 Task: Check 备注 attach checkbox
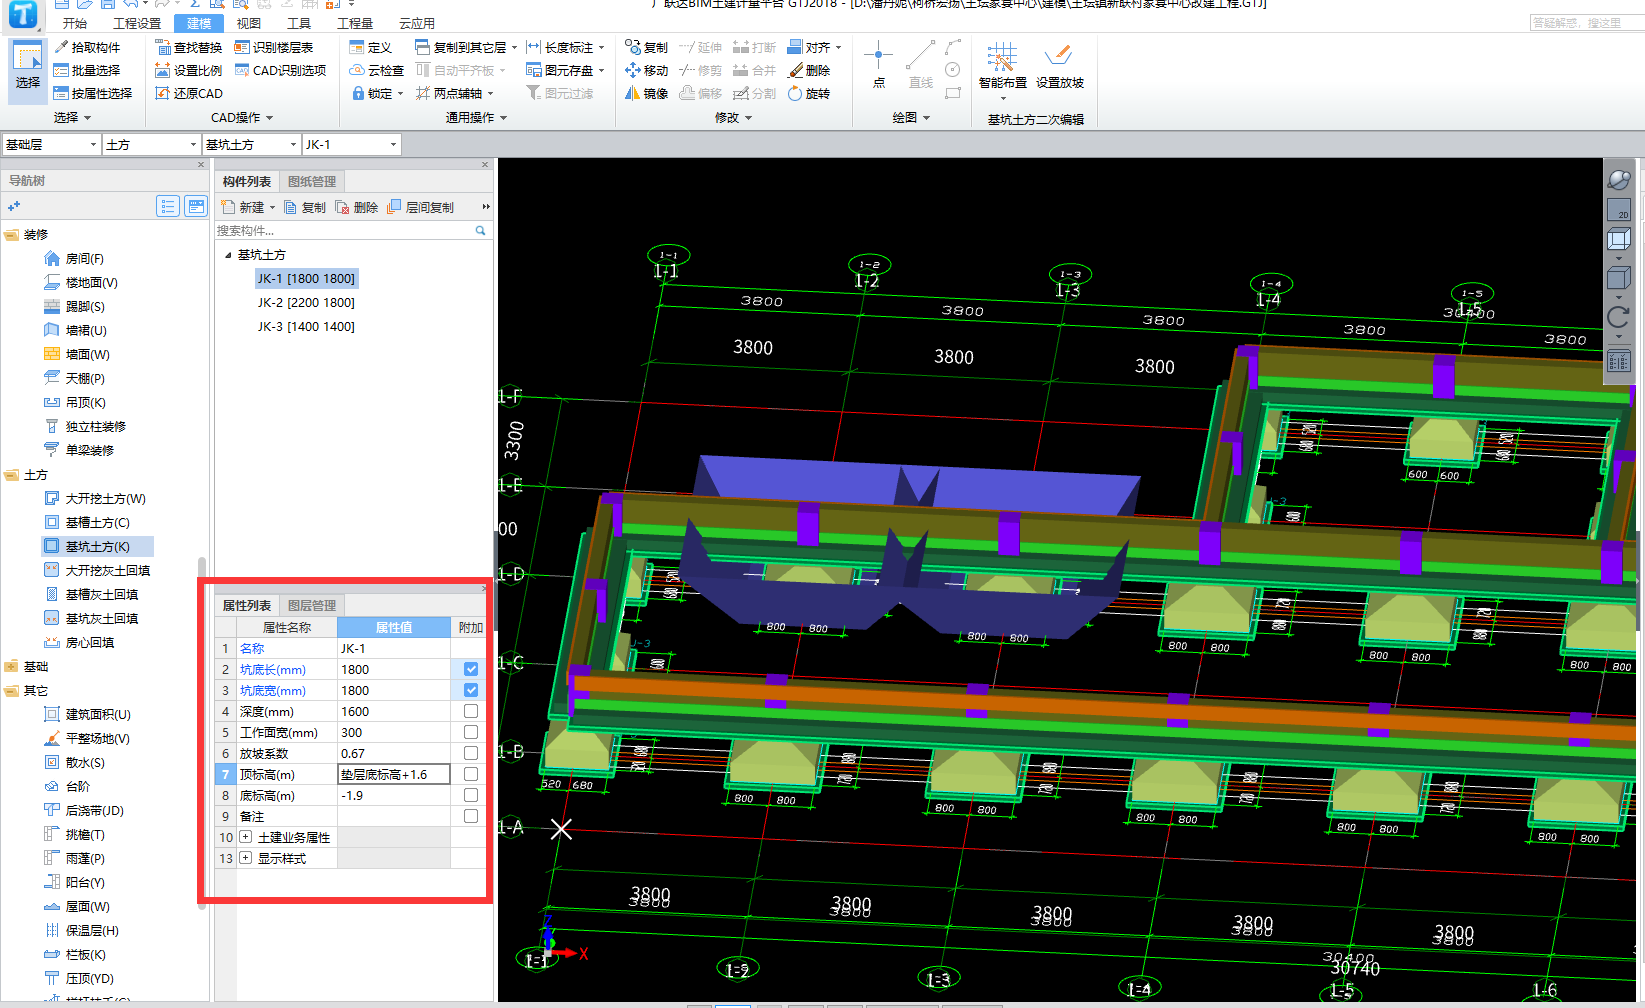tap(471, 816)
